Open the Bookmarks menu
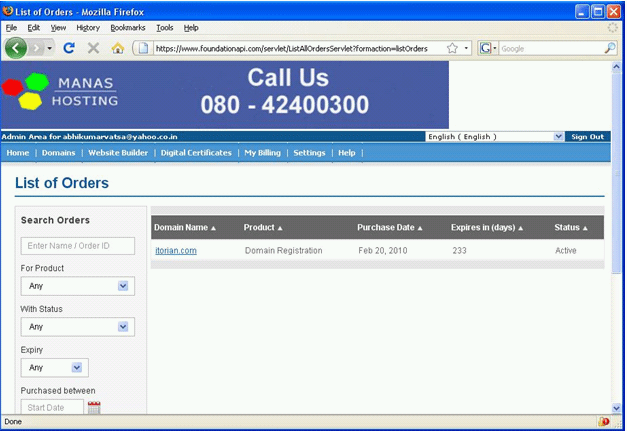This screenshot has width=627, height=431. [128, 28]
